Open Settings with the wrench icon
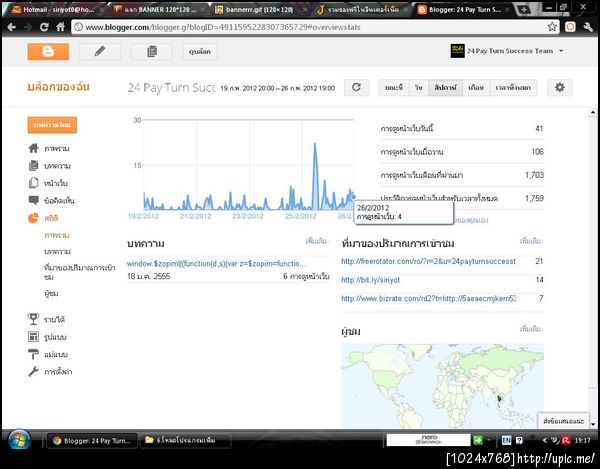This screenshot has height=469, width=600. [x=34, y=371]
